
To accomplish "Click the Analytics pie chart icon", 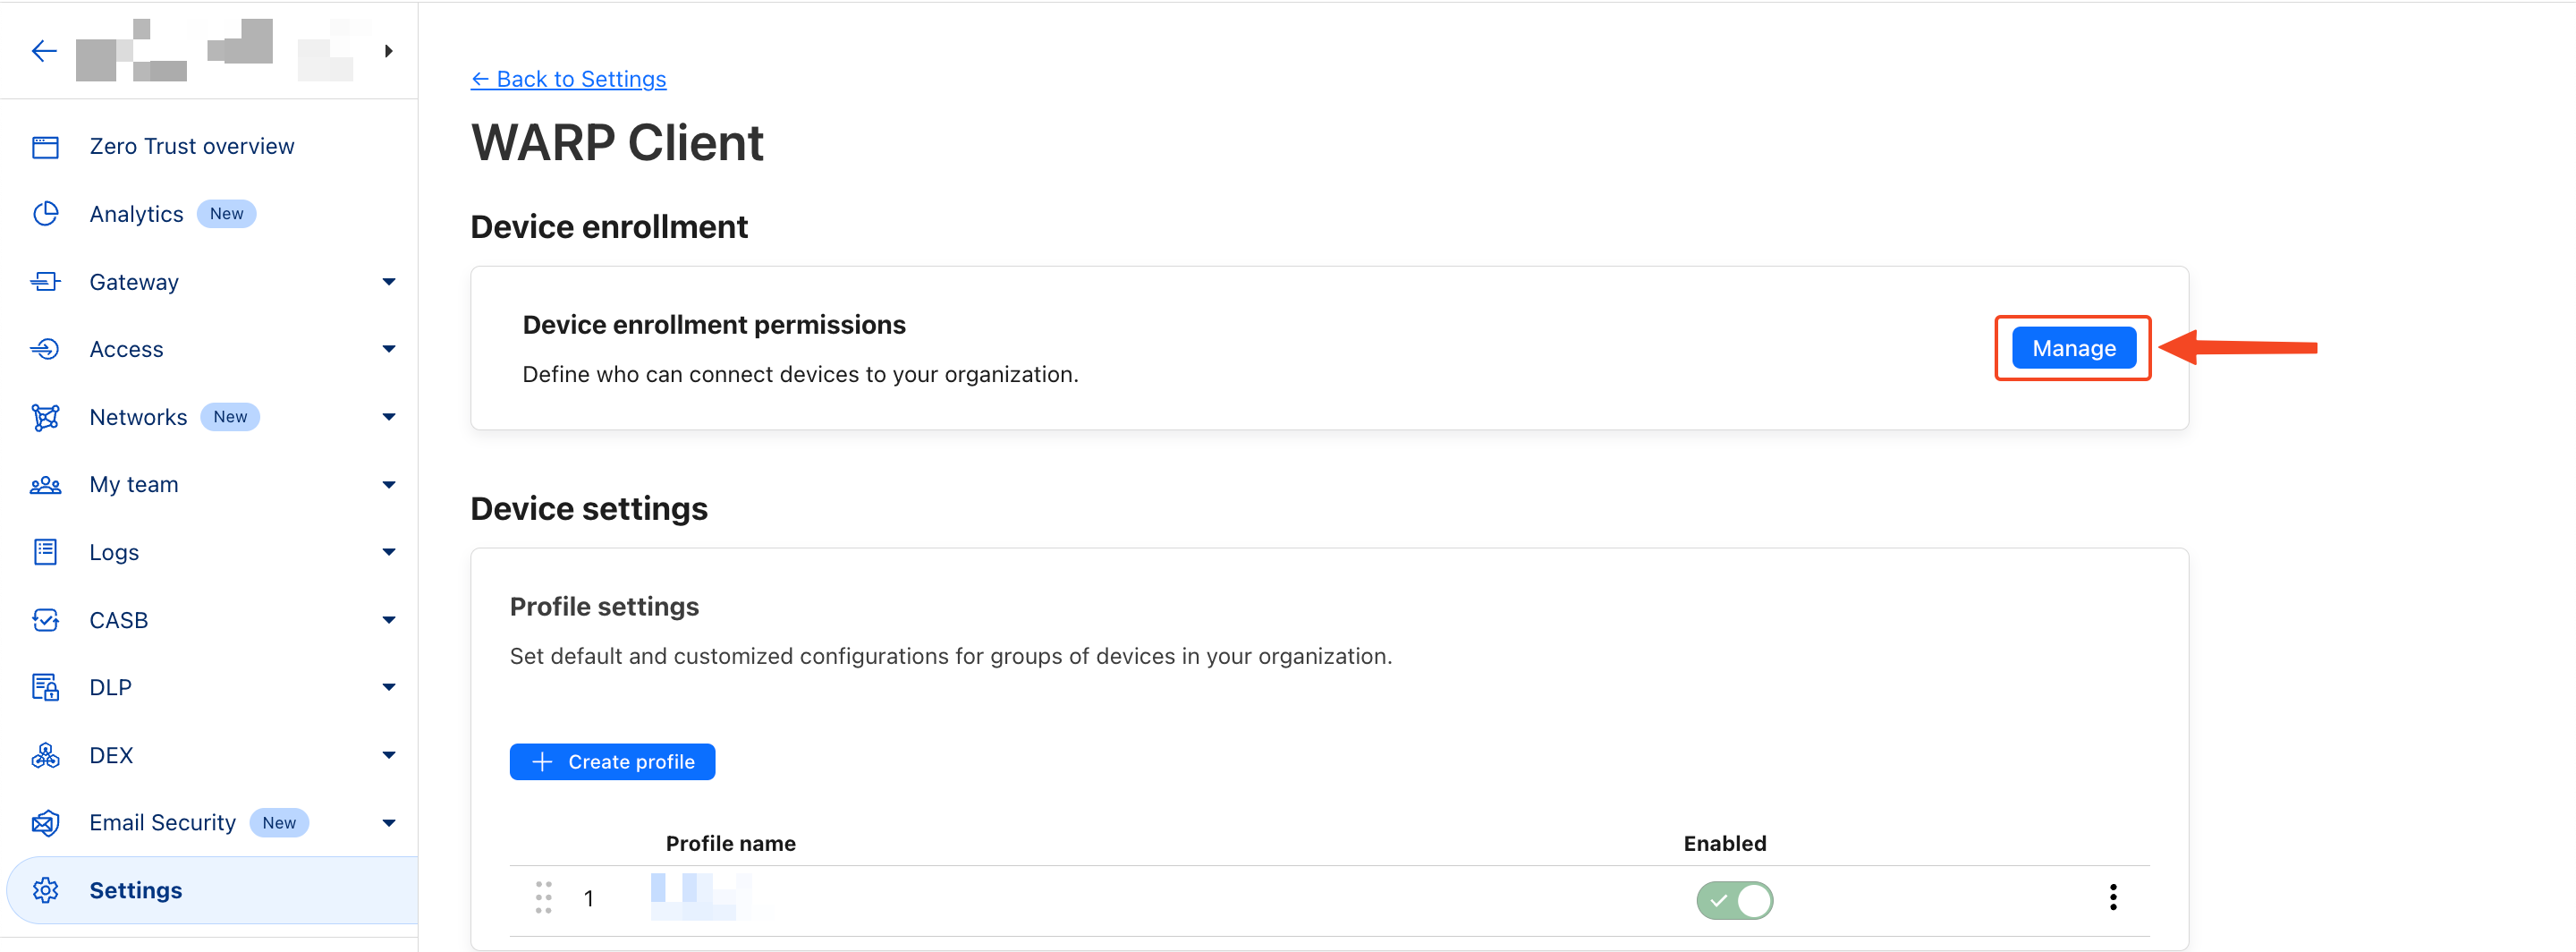I will 46,214.
